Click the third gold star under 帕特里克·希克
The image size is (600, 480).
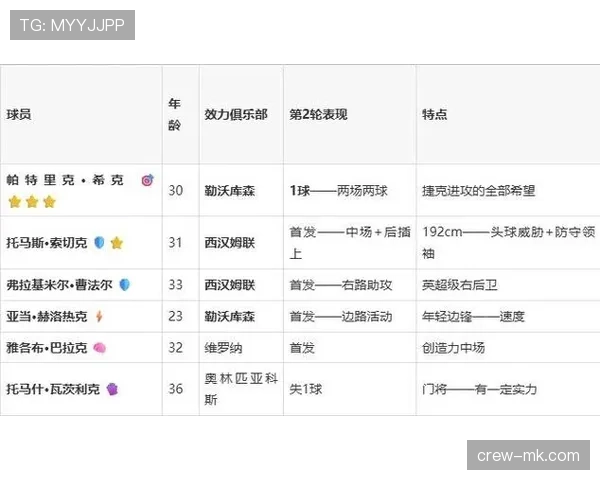49,201
